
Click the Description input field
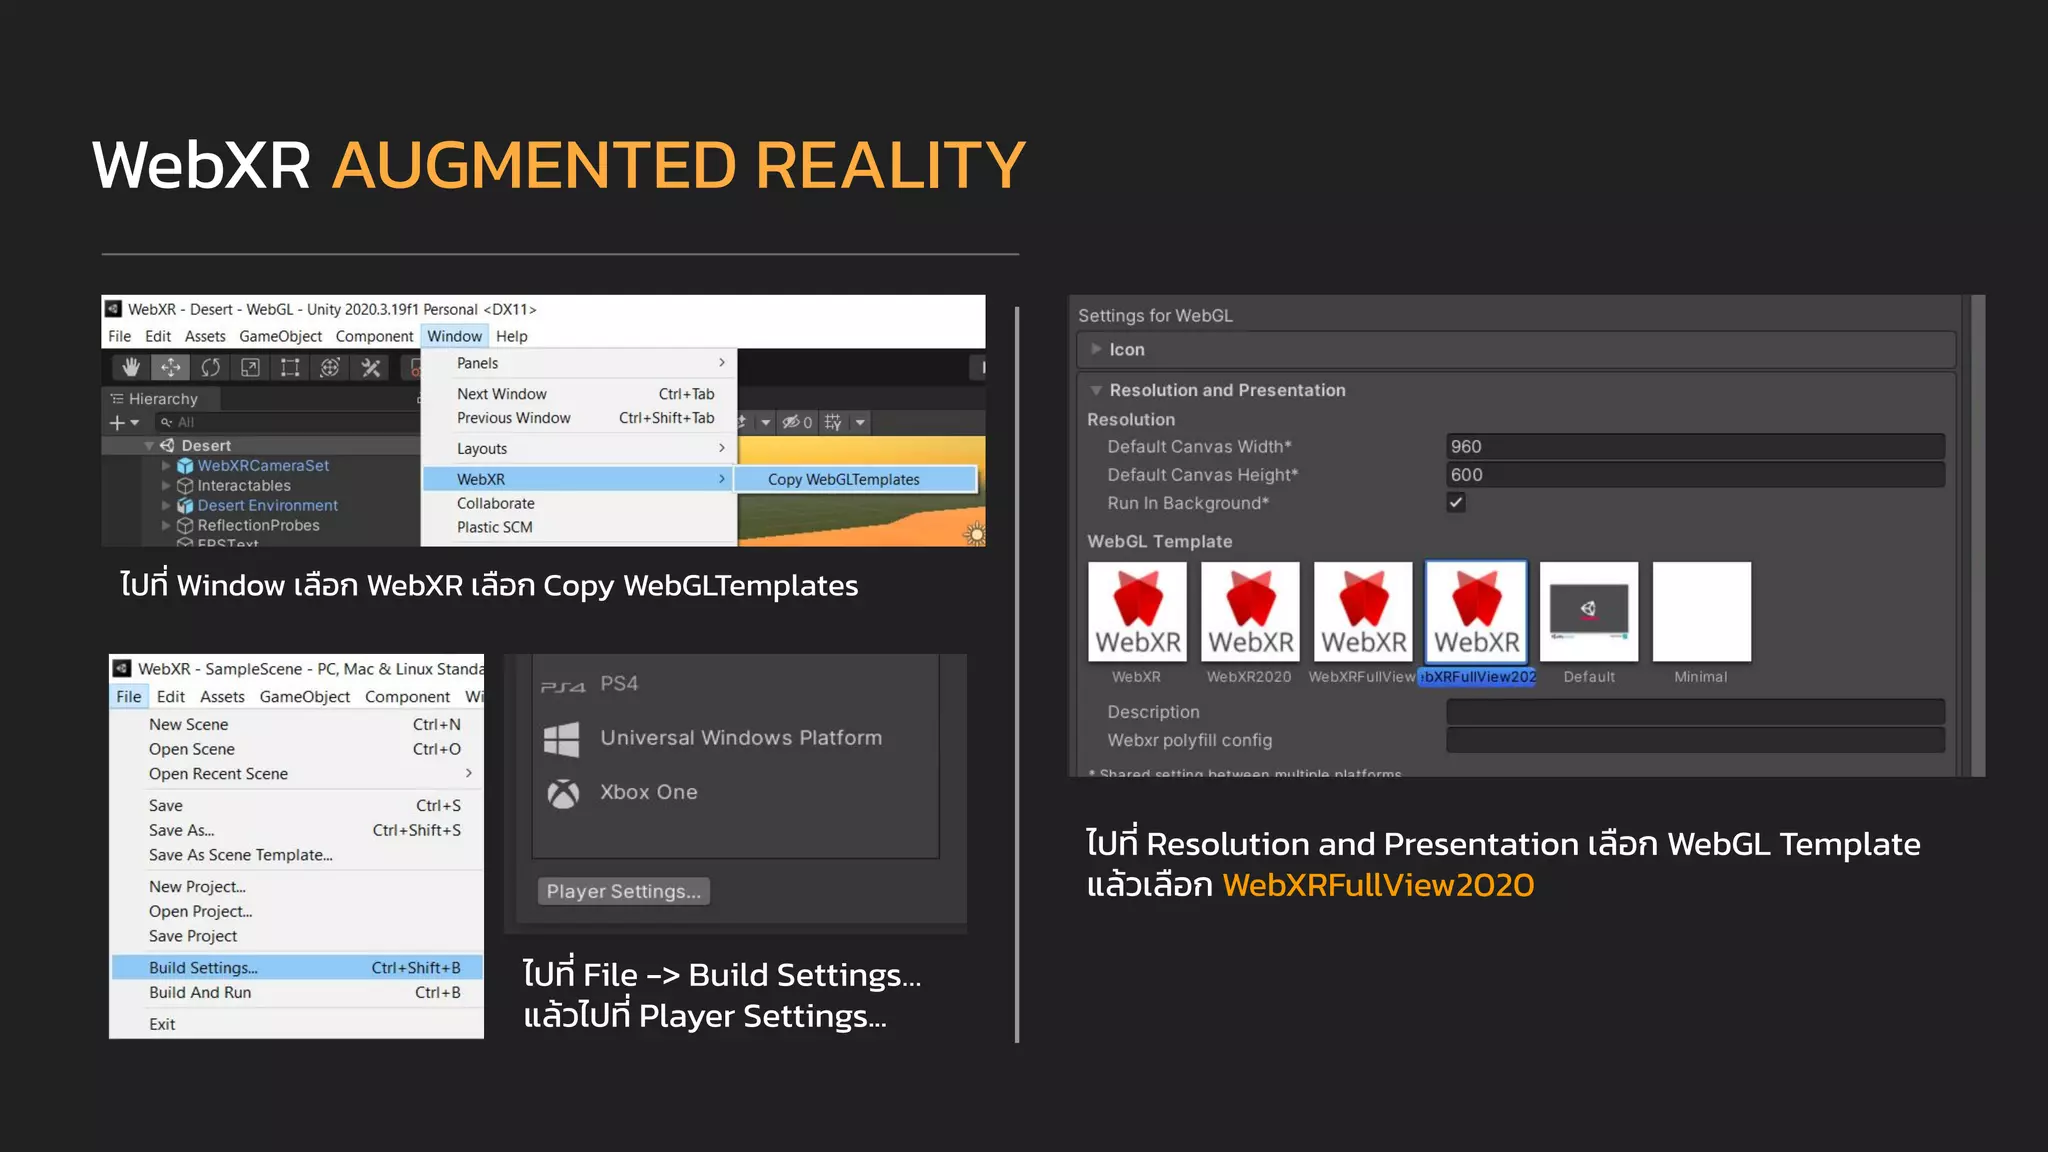[x=1695, y=712]
